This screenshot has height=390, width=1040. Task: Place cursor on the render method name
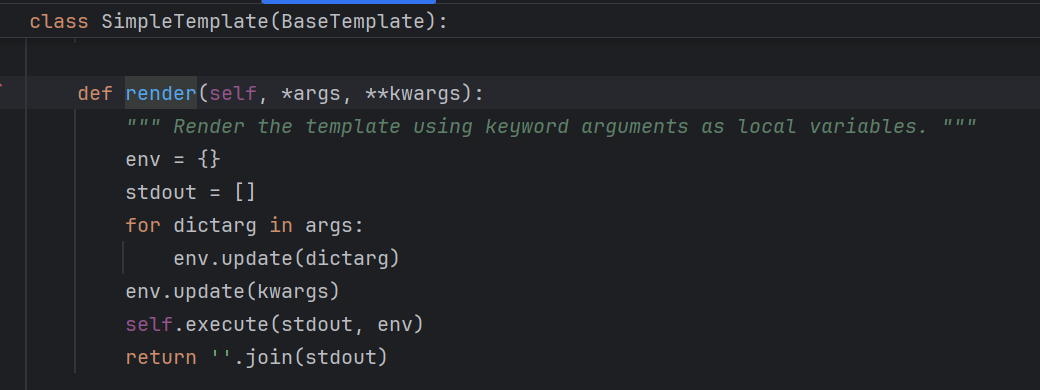click(161, 94)
